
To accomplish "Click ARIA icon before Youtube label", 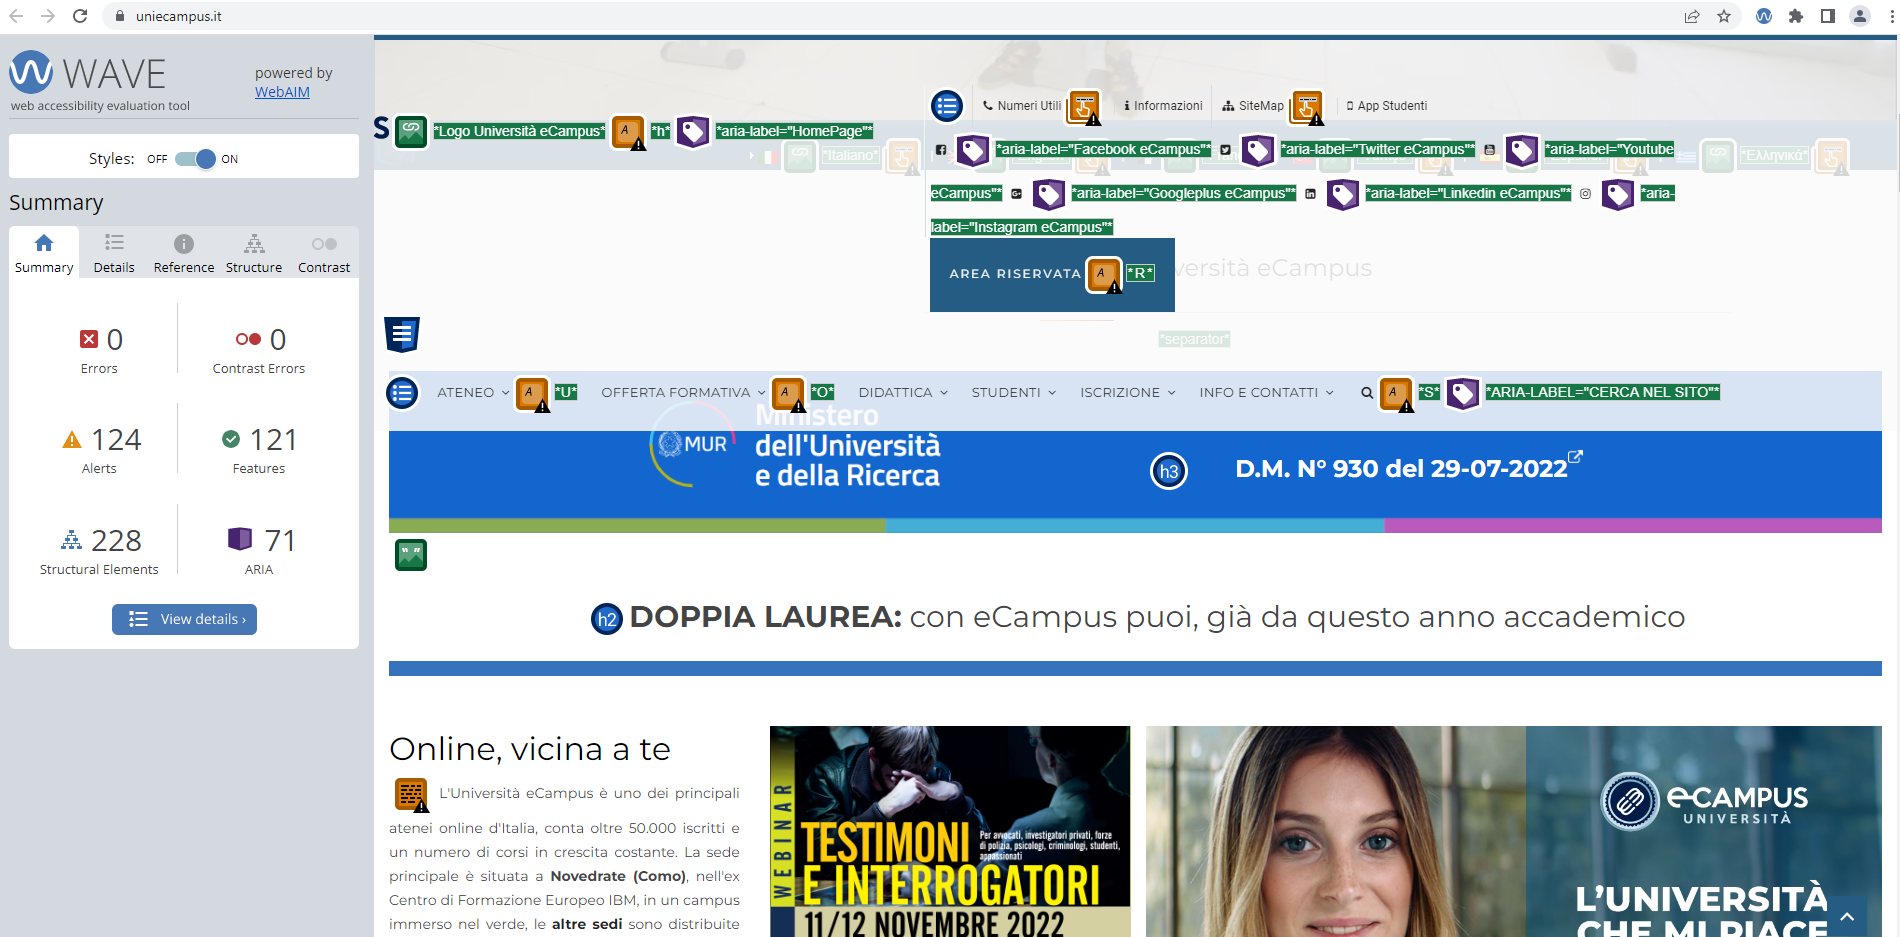I will coord(1521,150).
